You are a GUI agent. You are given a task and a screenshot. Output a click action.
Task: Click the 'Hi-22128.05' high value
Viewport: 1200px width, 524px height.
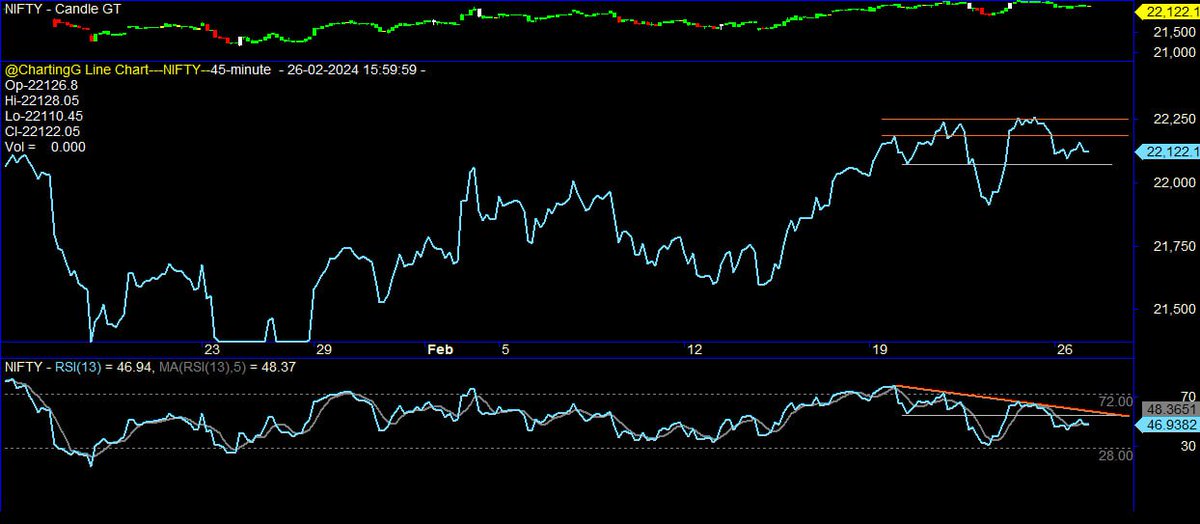point(42,101)
